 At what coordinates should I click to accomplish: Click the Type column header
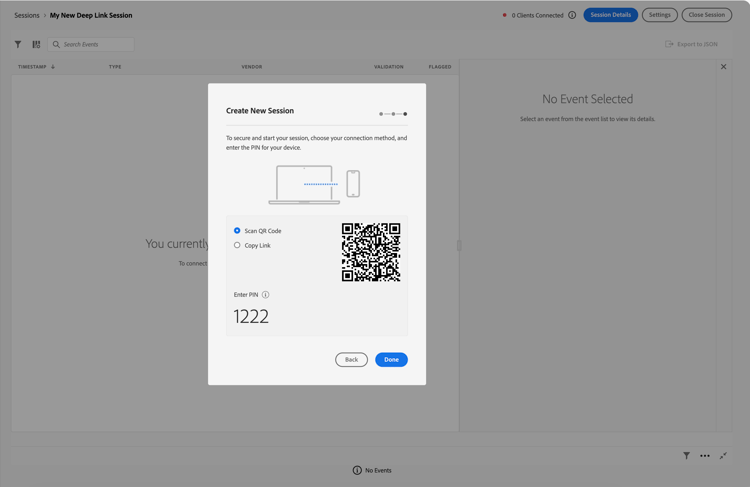pyautogui.click(x=115, y=66)
